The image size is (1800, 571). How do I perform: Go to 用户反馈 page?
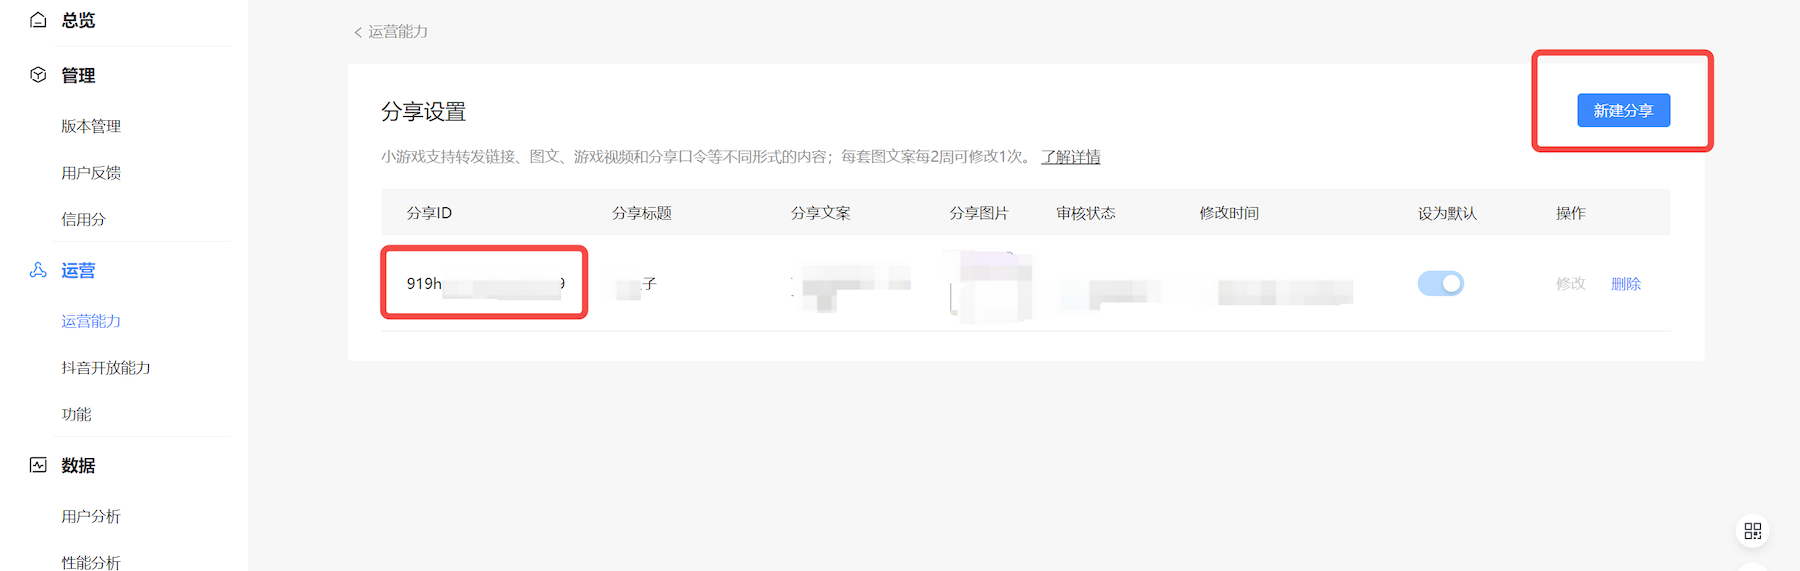point(91,173)
